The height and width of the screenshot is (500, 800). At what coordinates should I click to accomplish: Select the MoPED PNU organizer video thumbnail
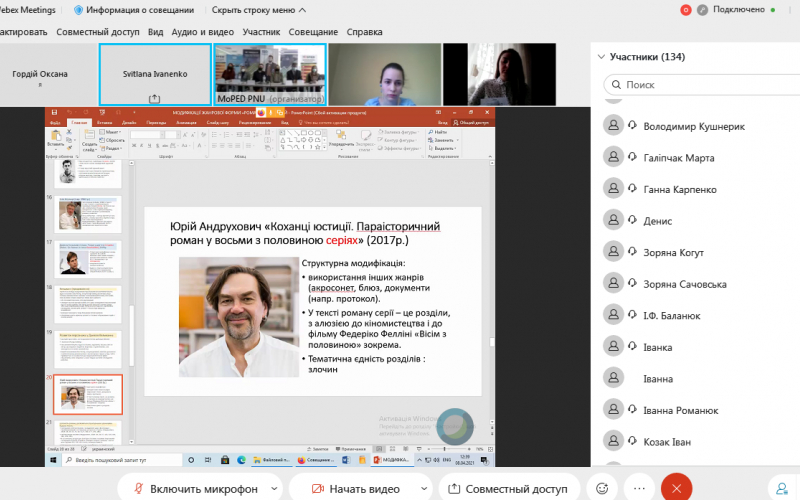pyautogui.click(x=270, y=74)
